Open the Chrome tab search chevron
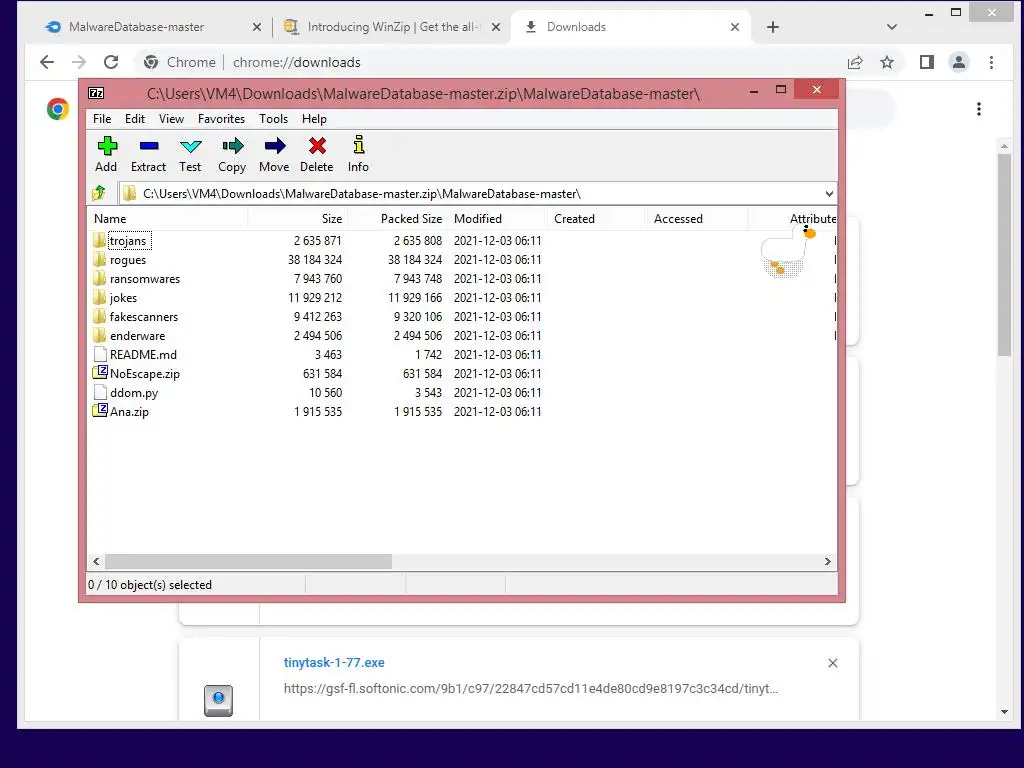Viewport: 1024px width, 768px height. pos(892,27)
